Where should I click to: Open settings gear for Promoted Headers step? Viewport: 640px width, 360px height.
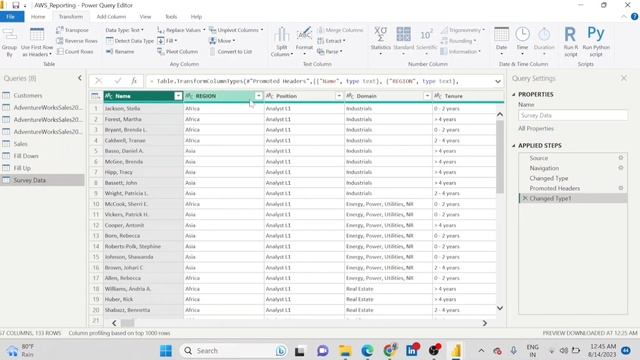[620, 188]
